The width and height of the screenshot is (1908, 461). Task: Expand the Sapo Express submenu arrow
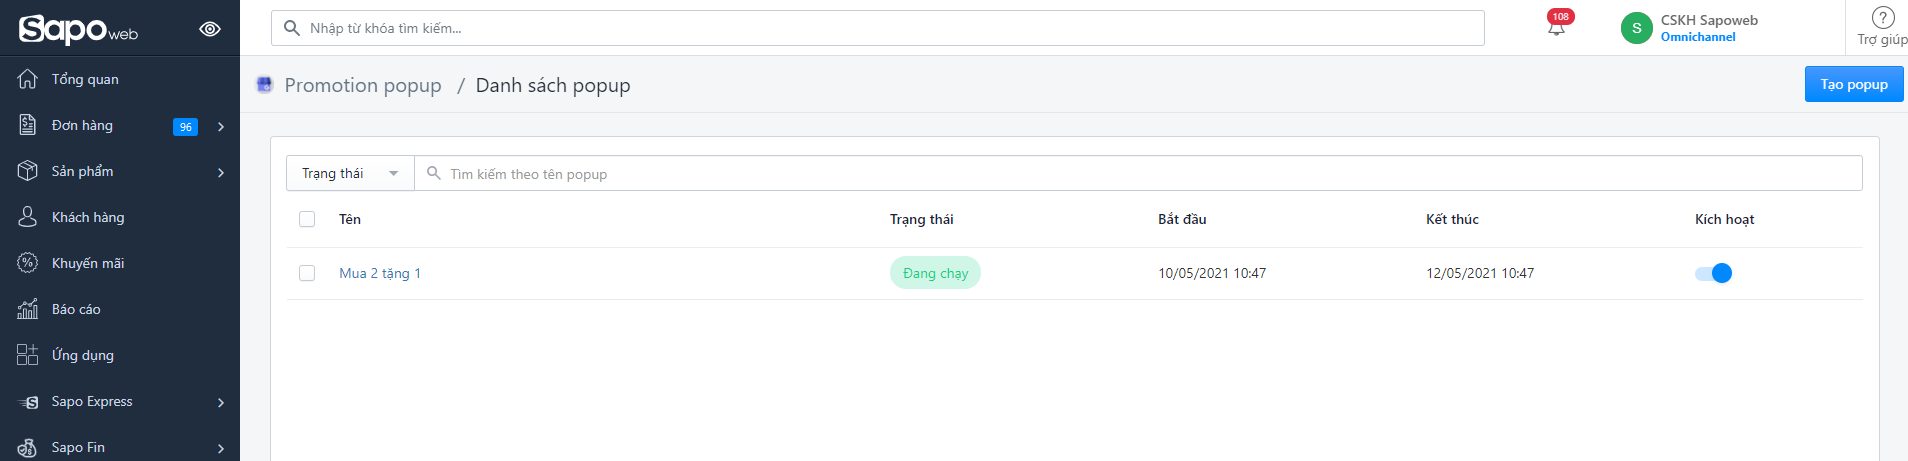(x=221, y=402)
